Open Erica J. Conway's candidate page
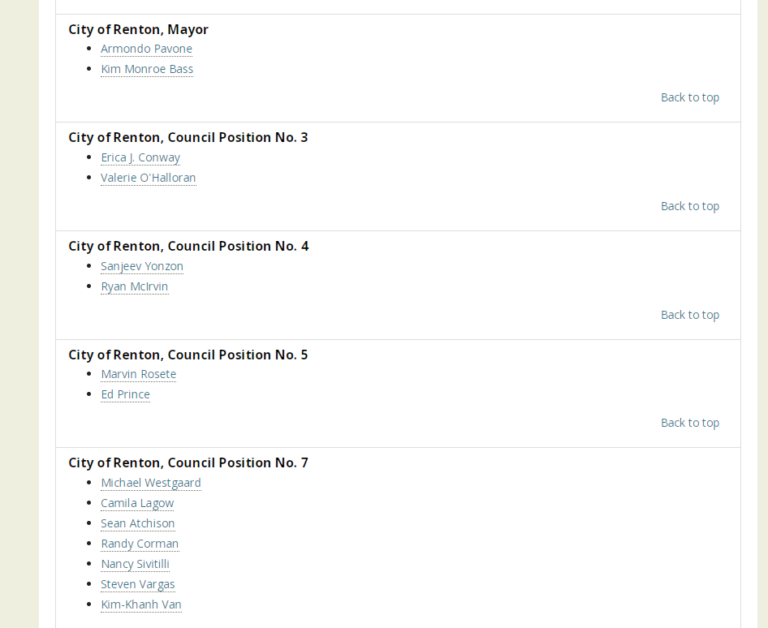 [140, 158]
